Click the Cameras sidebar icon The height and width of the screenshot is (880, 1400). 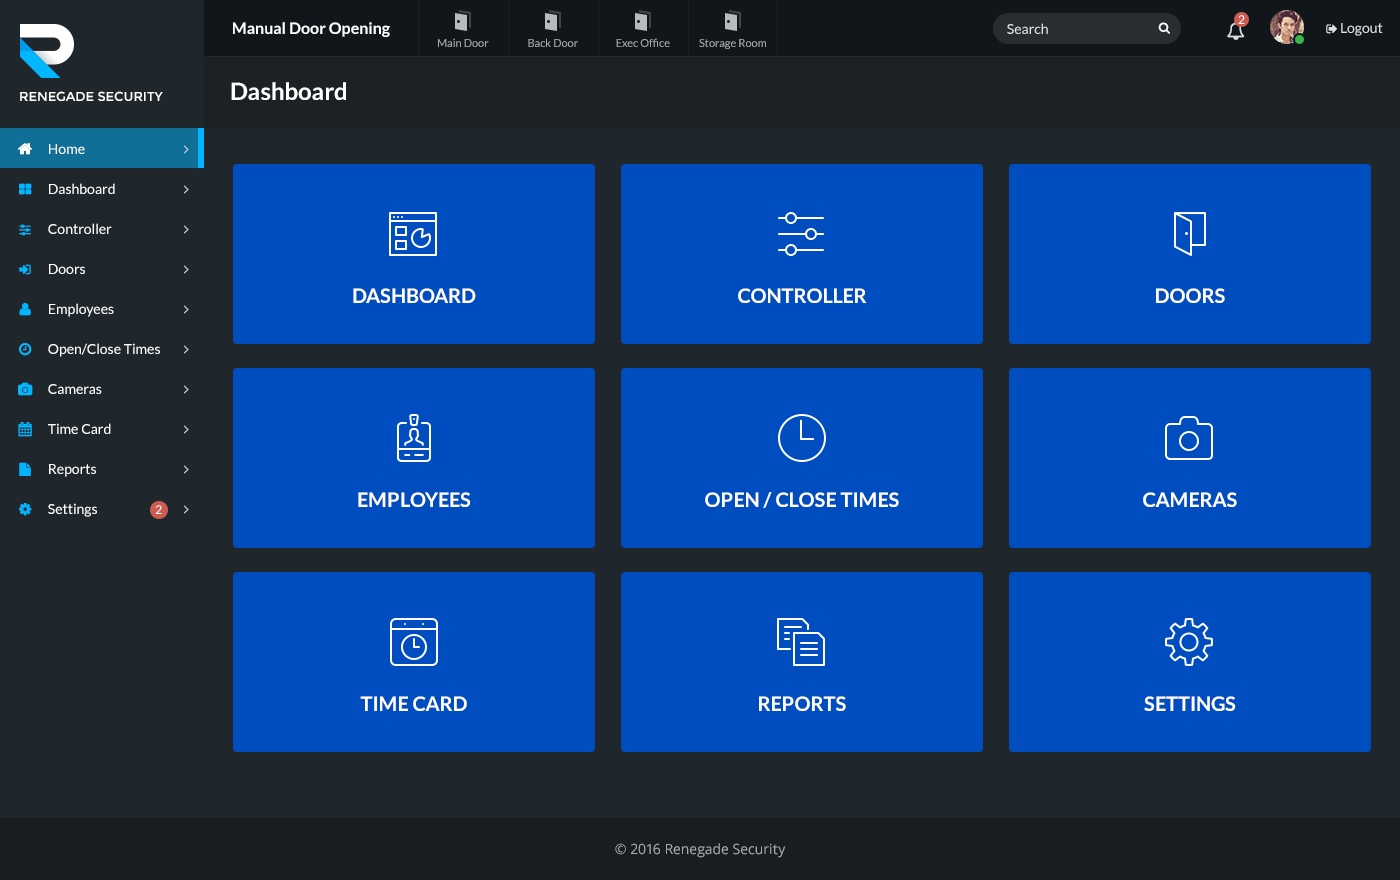click(24, 389)
